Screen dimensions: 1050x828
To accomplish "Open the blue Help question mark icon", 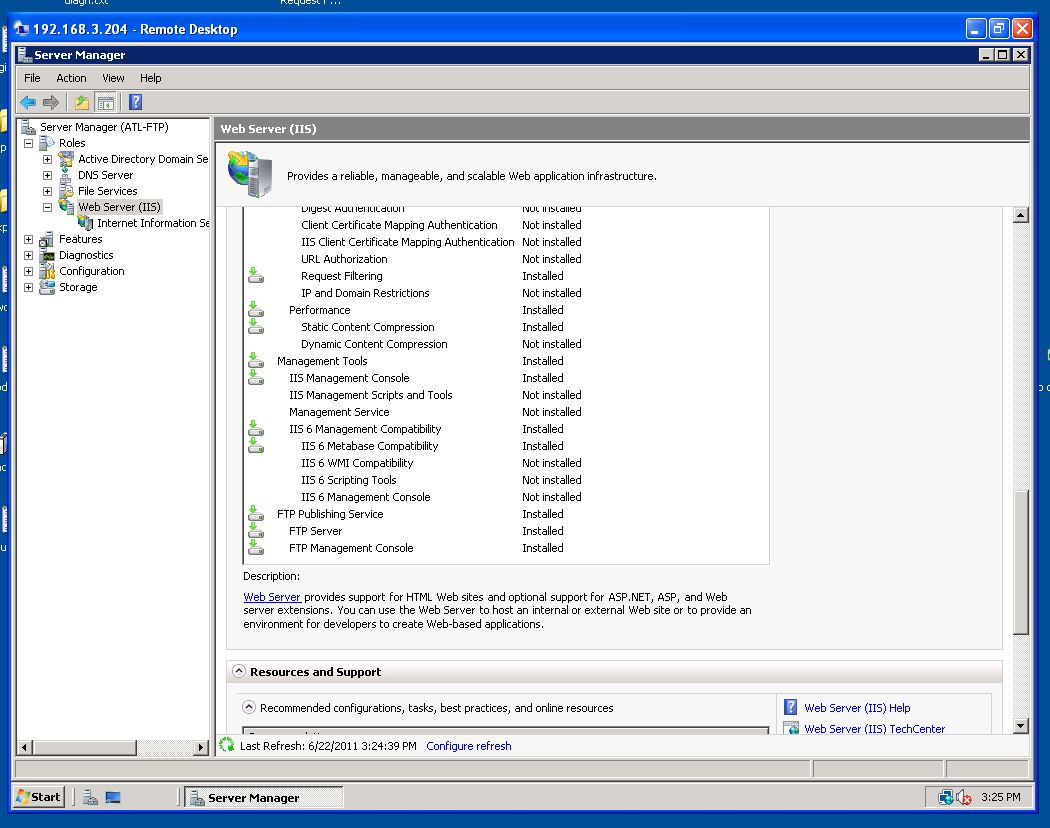I will (136, 102).
